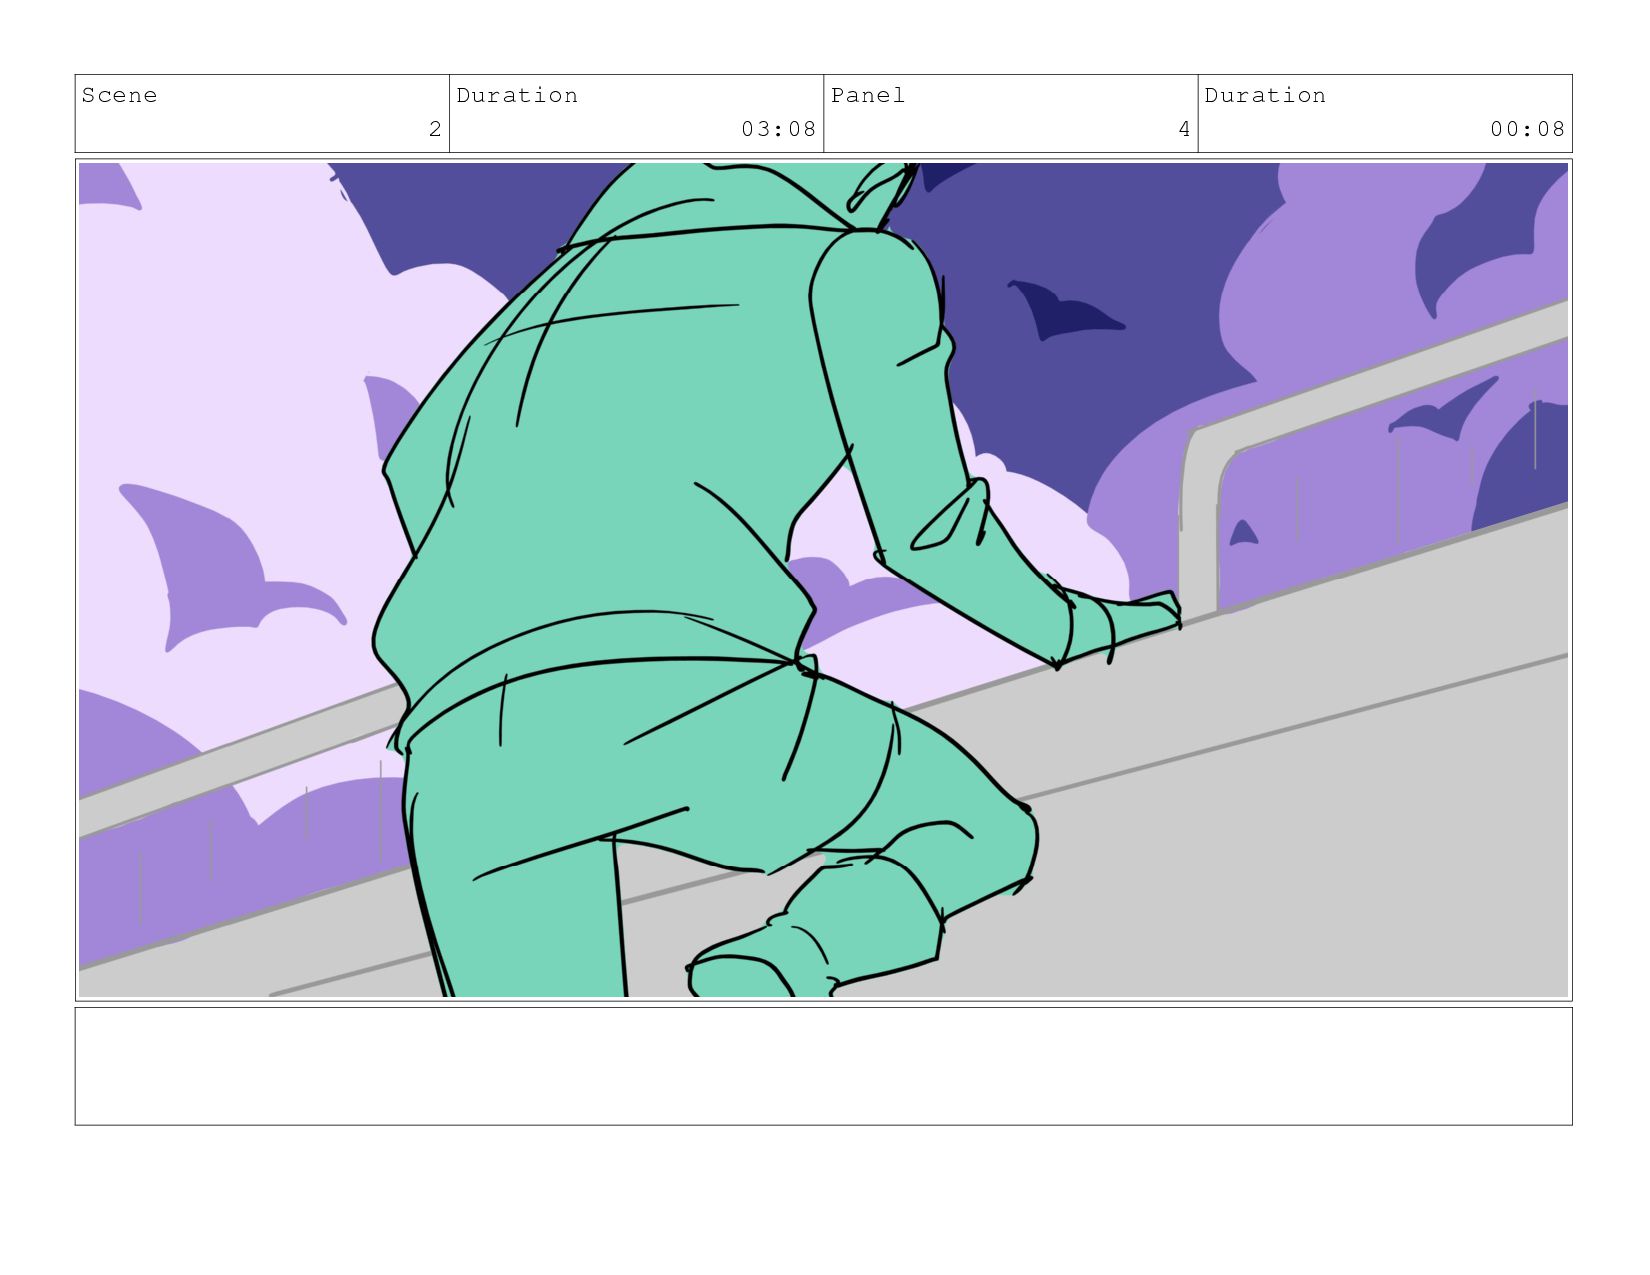The width and height of the screenshot is (1650, 1275).
Task: Select the panel number value 4
Action: point(1184,129)
